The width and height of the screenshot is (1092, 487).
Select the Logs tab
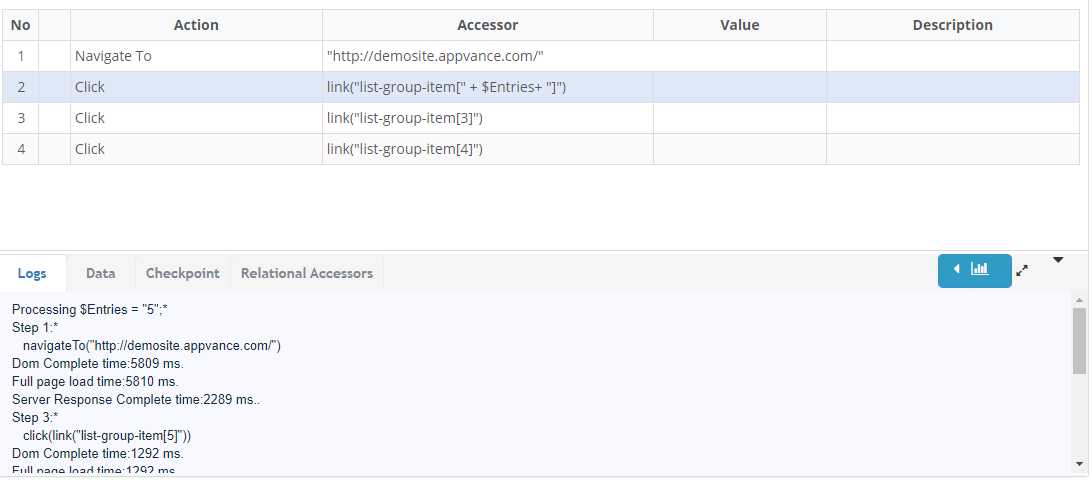(x=32, y=273)
